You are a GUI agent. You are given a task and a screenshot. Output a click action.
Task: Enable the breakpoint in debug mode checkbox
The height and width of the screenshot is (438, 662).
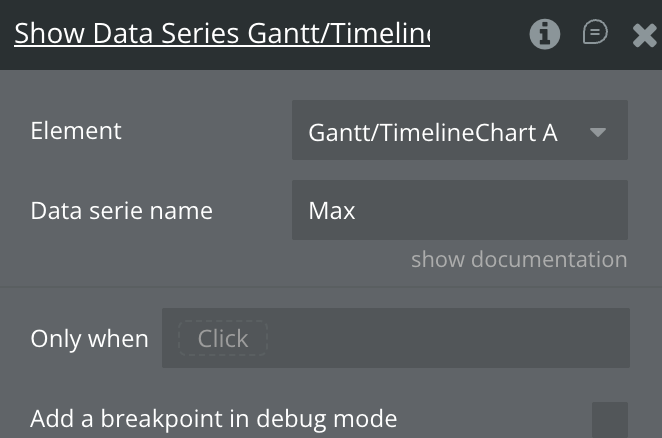click(x=609, y=419)
